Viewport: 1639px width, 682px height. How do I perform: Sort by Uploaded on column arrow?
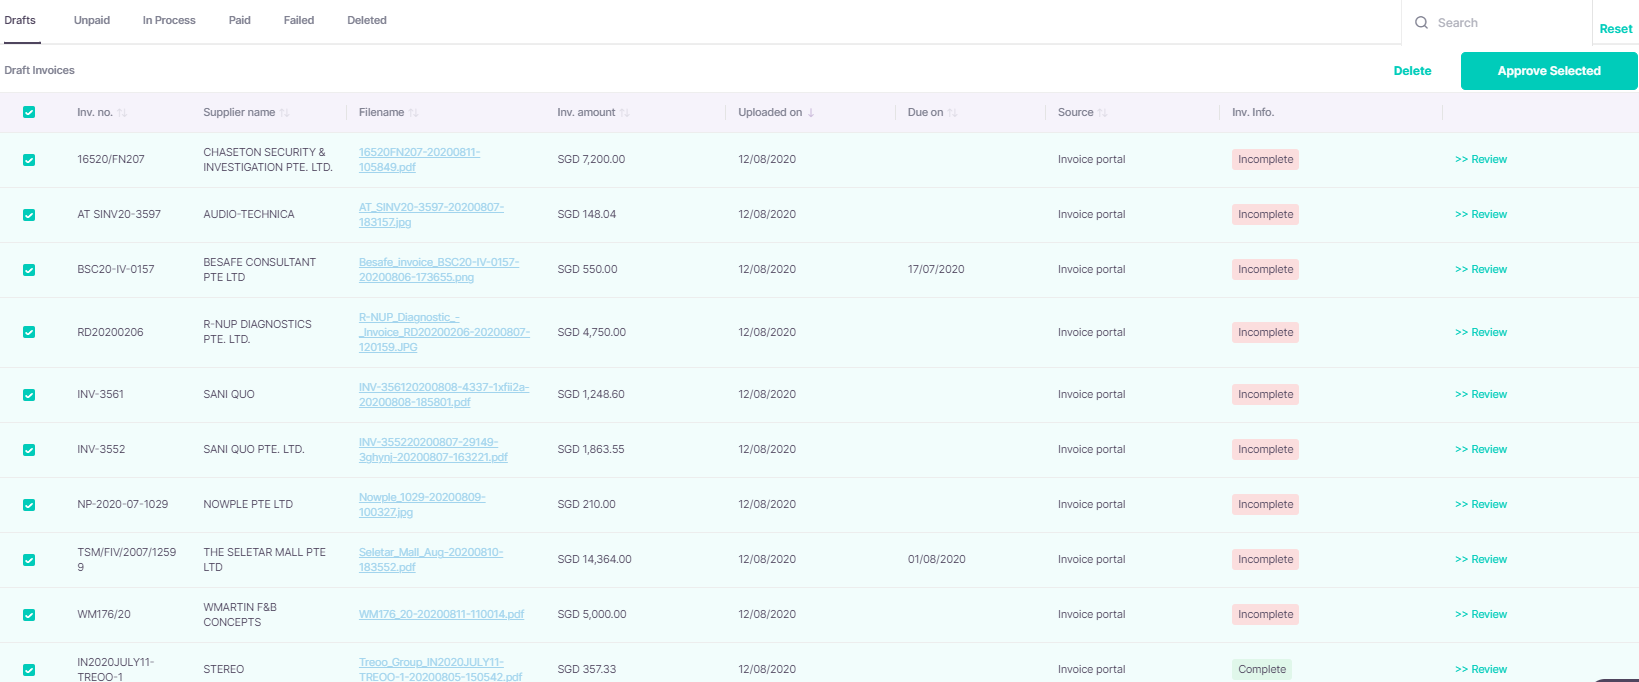point(811,113)
